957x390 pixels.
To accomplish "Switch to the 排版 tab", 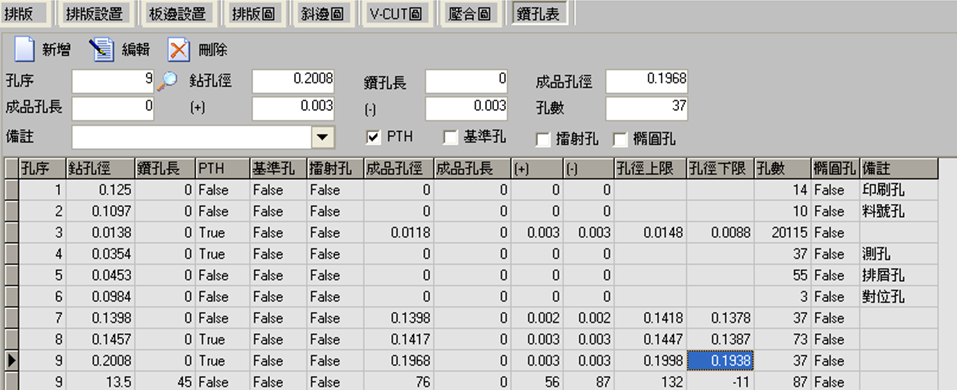I will pyautogui.click(x=25, y=13).
